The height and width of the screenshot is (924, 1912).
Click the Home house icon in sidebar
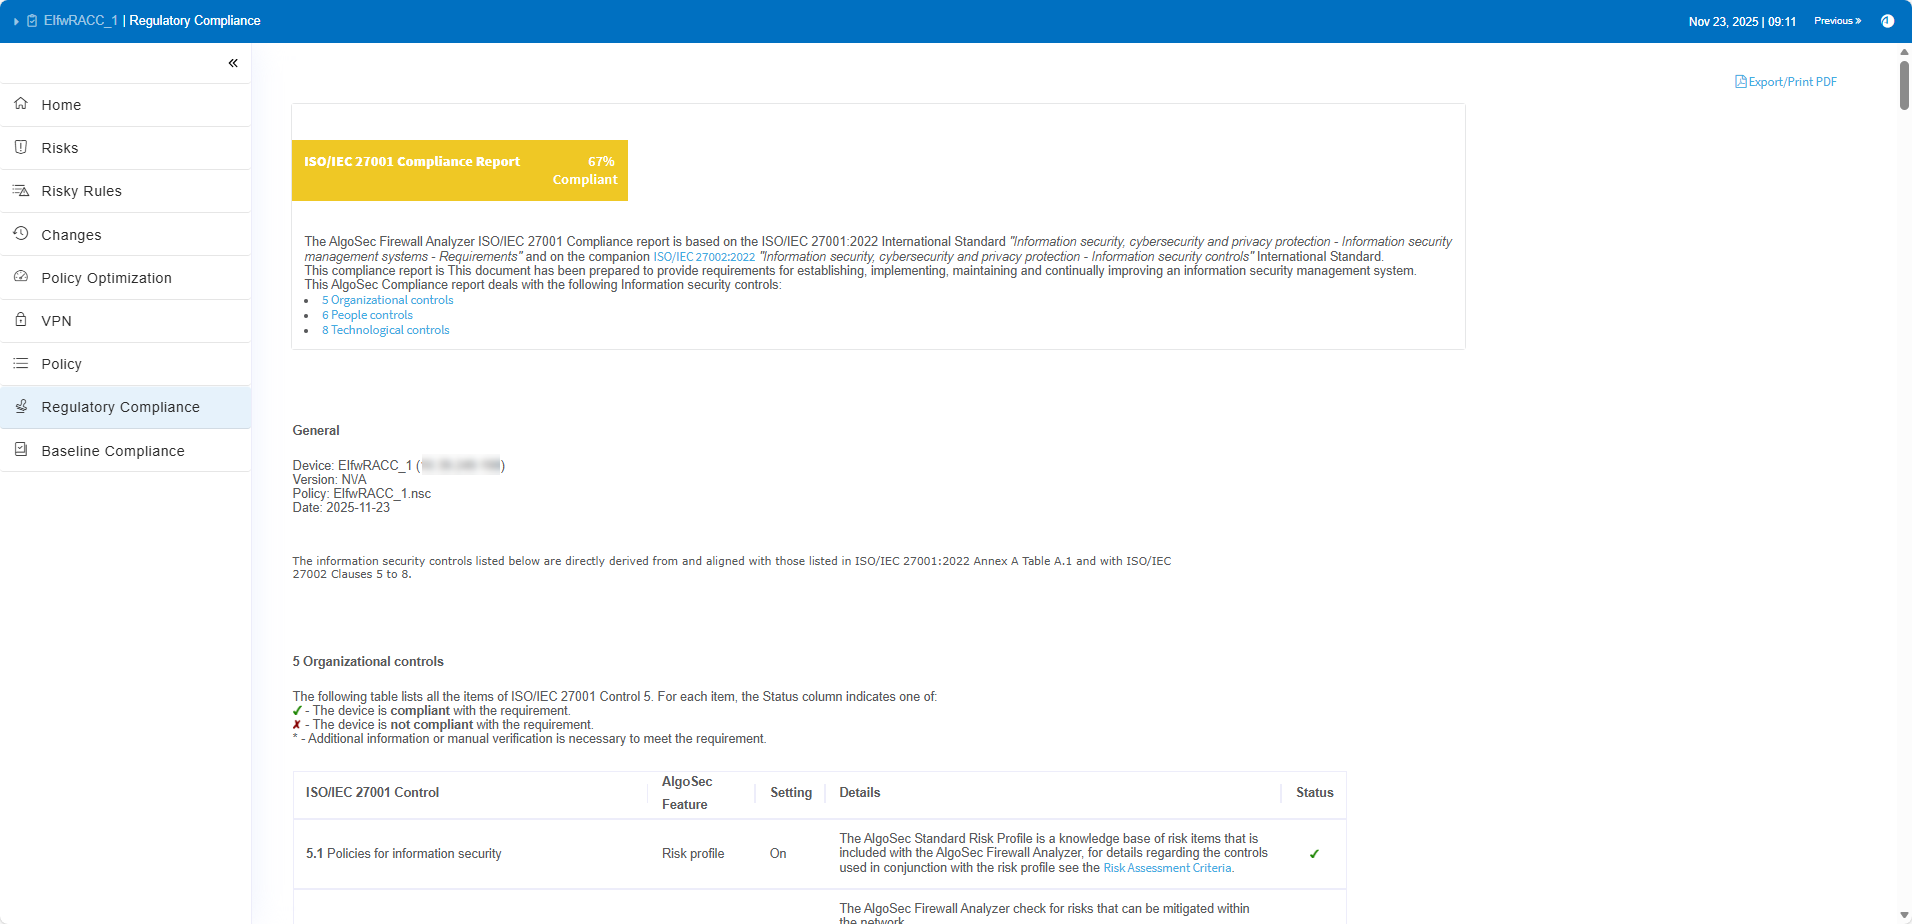pos(21,104)
